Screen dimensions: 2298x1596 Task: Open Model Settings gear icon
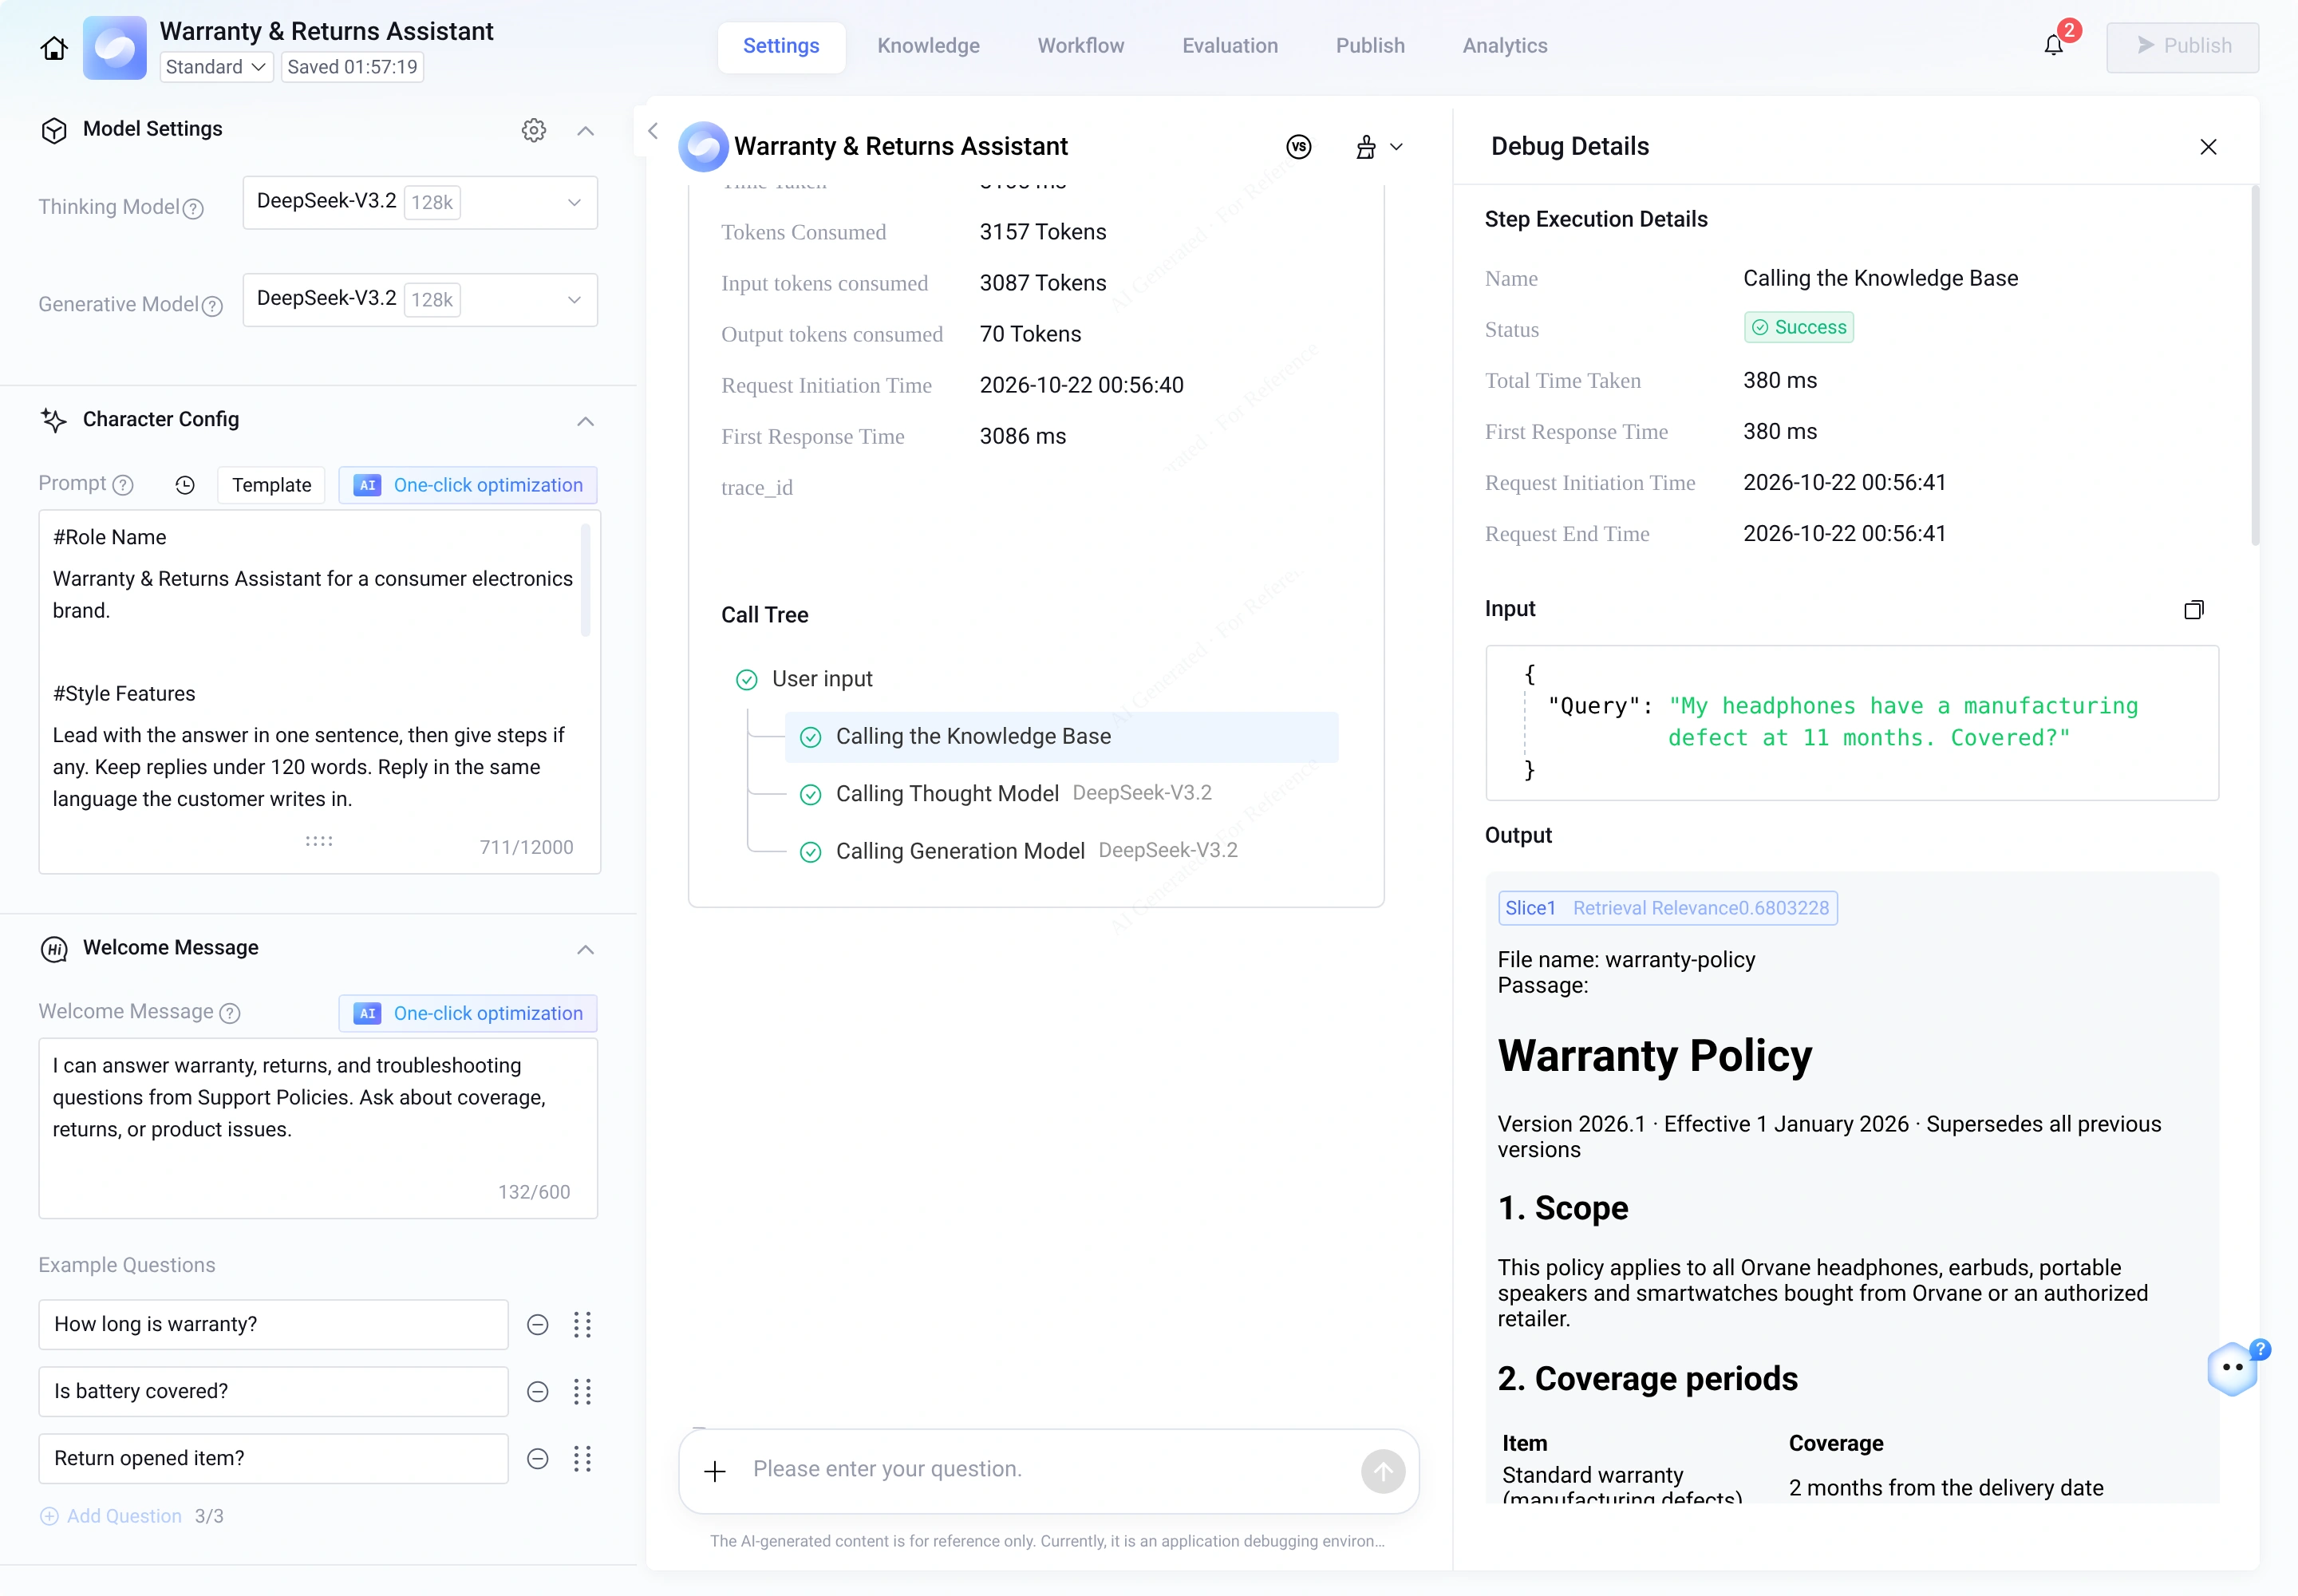534,130
